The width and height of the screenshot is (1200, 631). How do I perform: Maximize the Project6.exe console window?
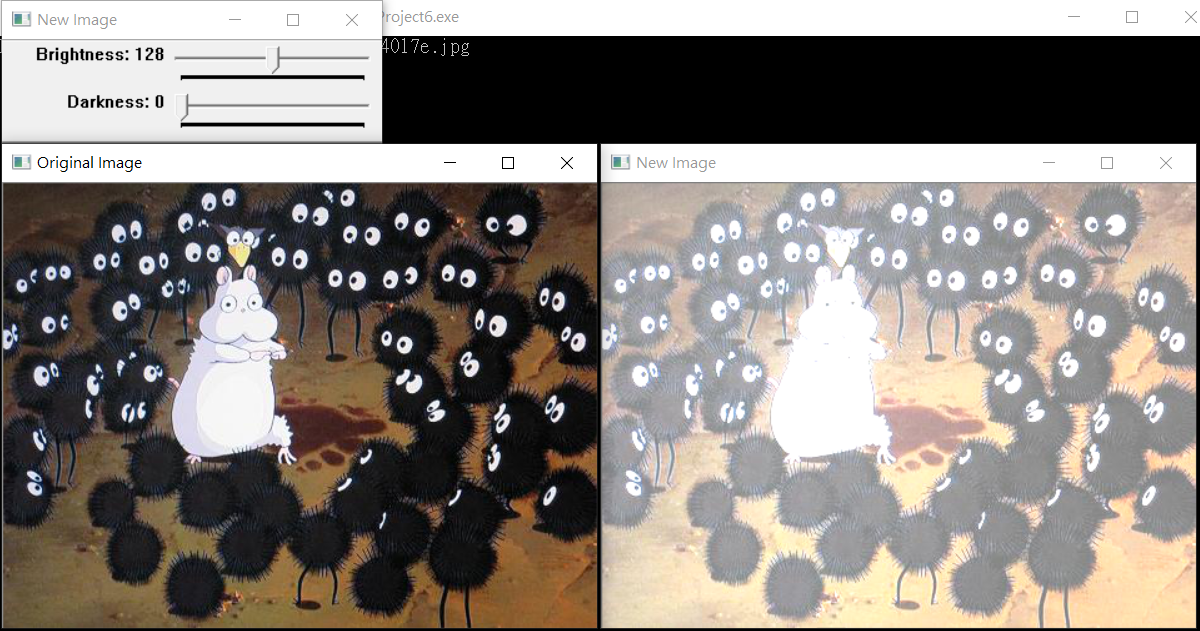[1132, 17]
